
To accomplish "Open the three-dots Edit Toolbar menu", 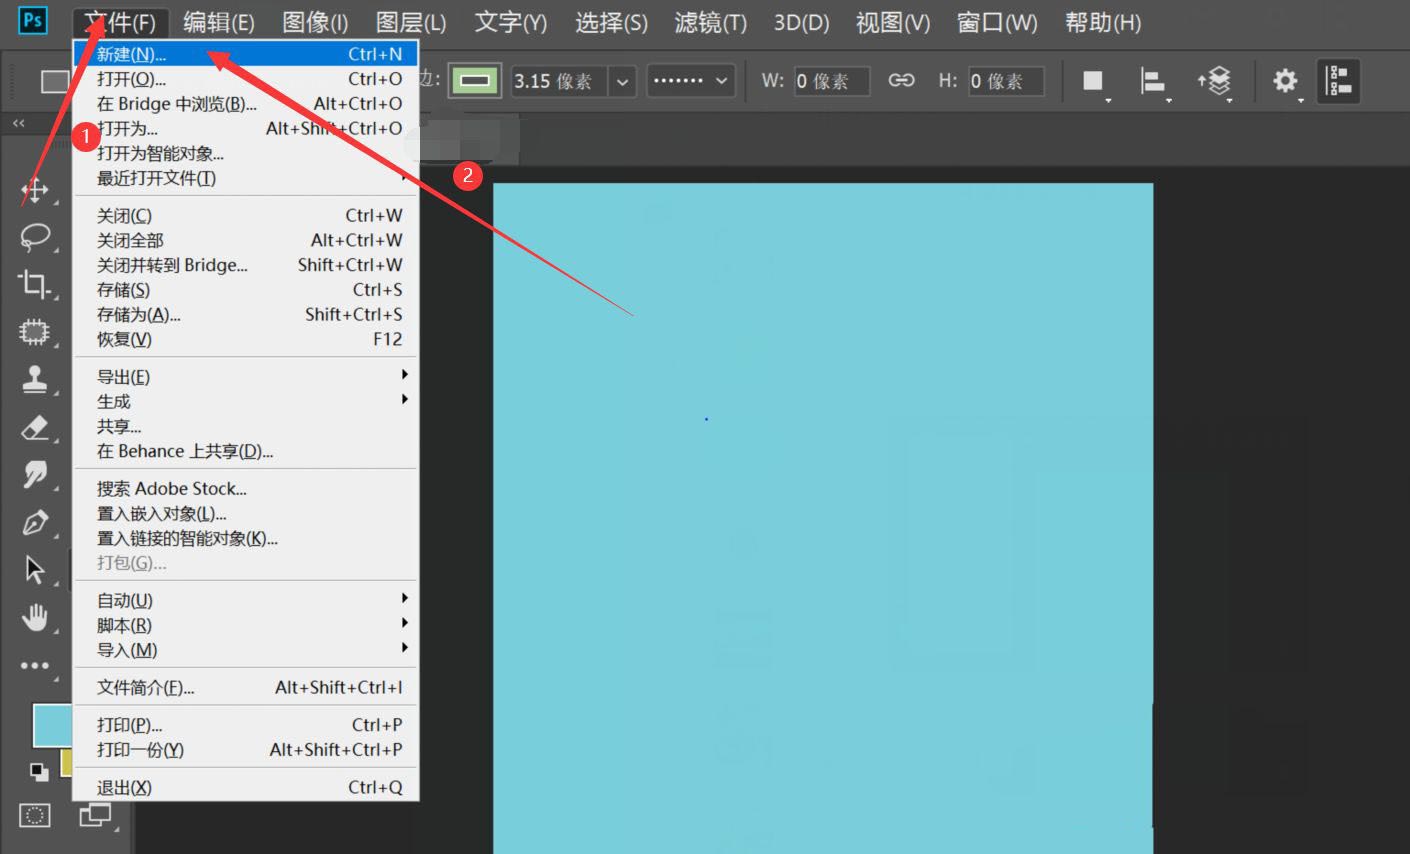I will [35, 665].
